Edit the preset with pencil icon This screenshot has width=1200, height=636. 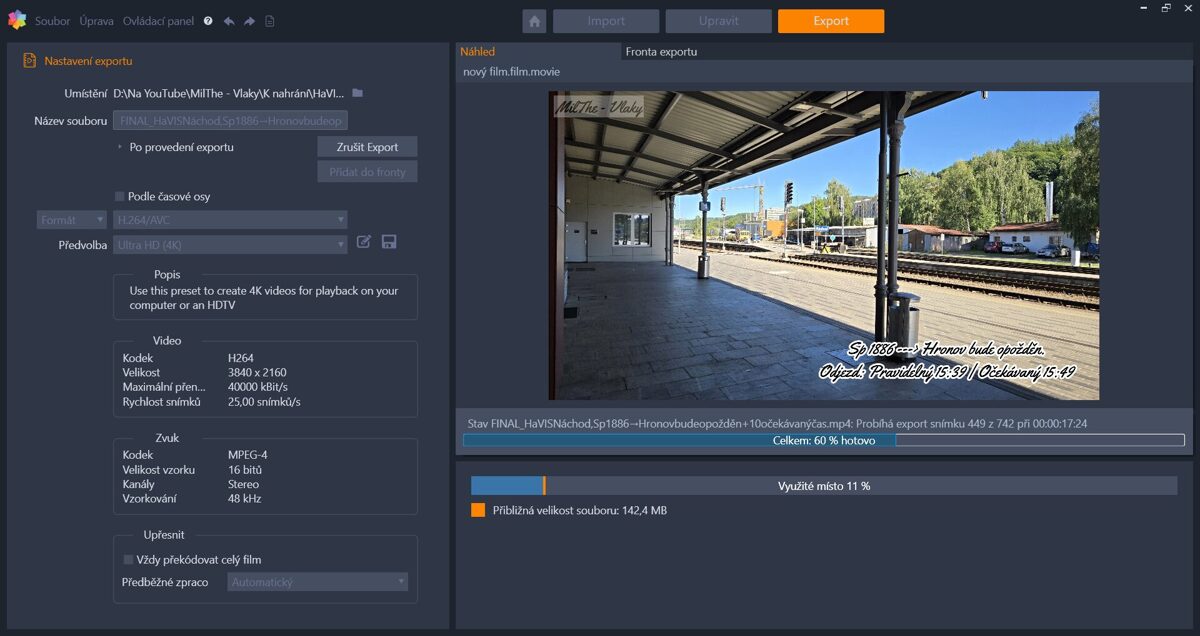(364, 242)
